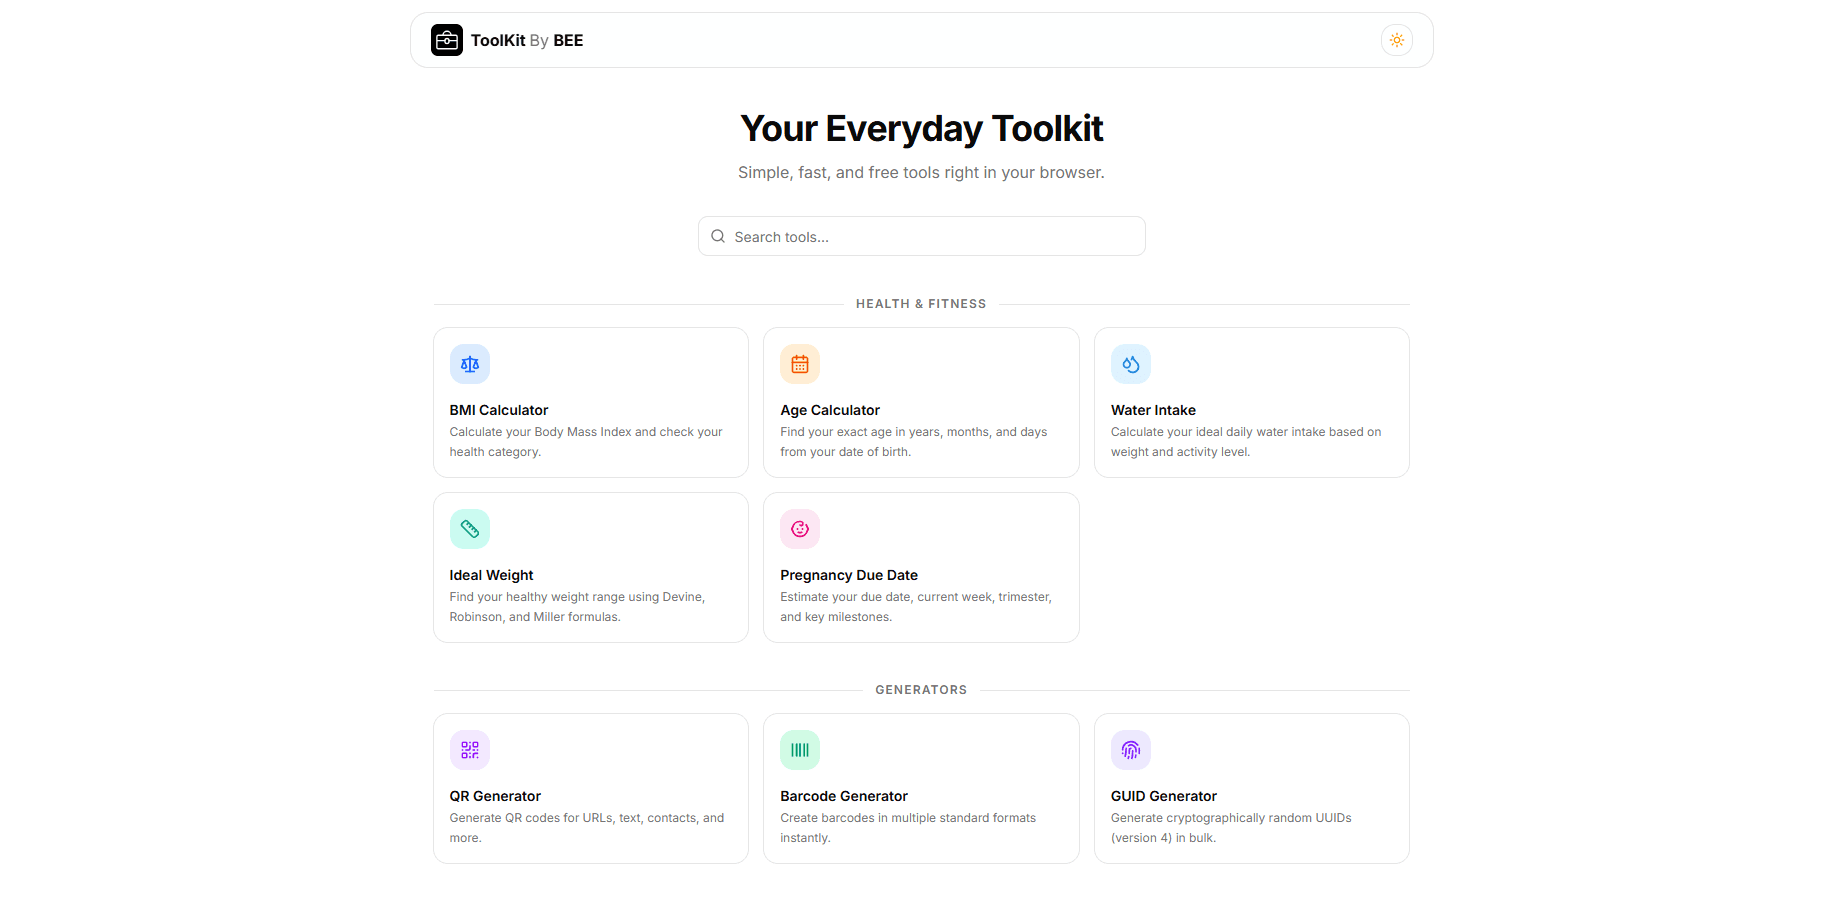Open the Pregnancy Due Date tool title

pos(849,575)
